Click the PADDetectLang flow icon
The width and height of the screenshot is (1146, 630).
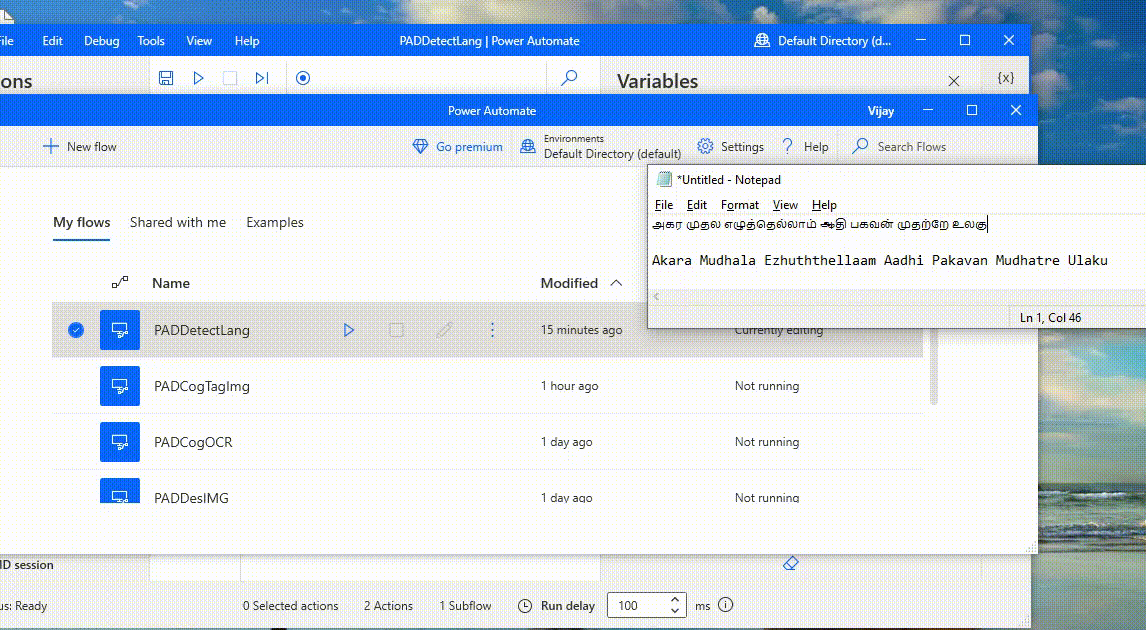pyautogui.click(x=120, y=330)
